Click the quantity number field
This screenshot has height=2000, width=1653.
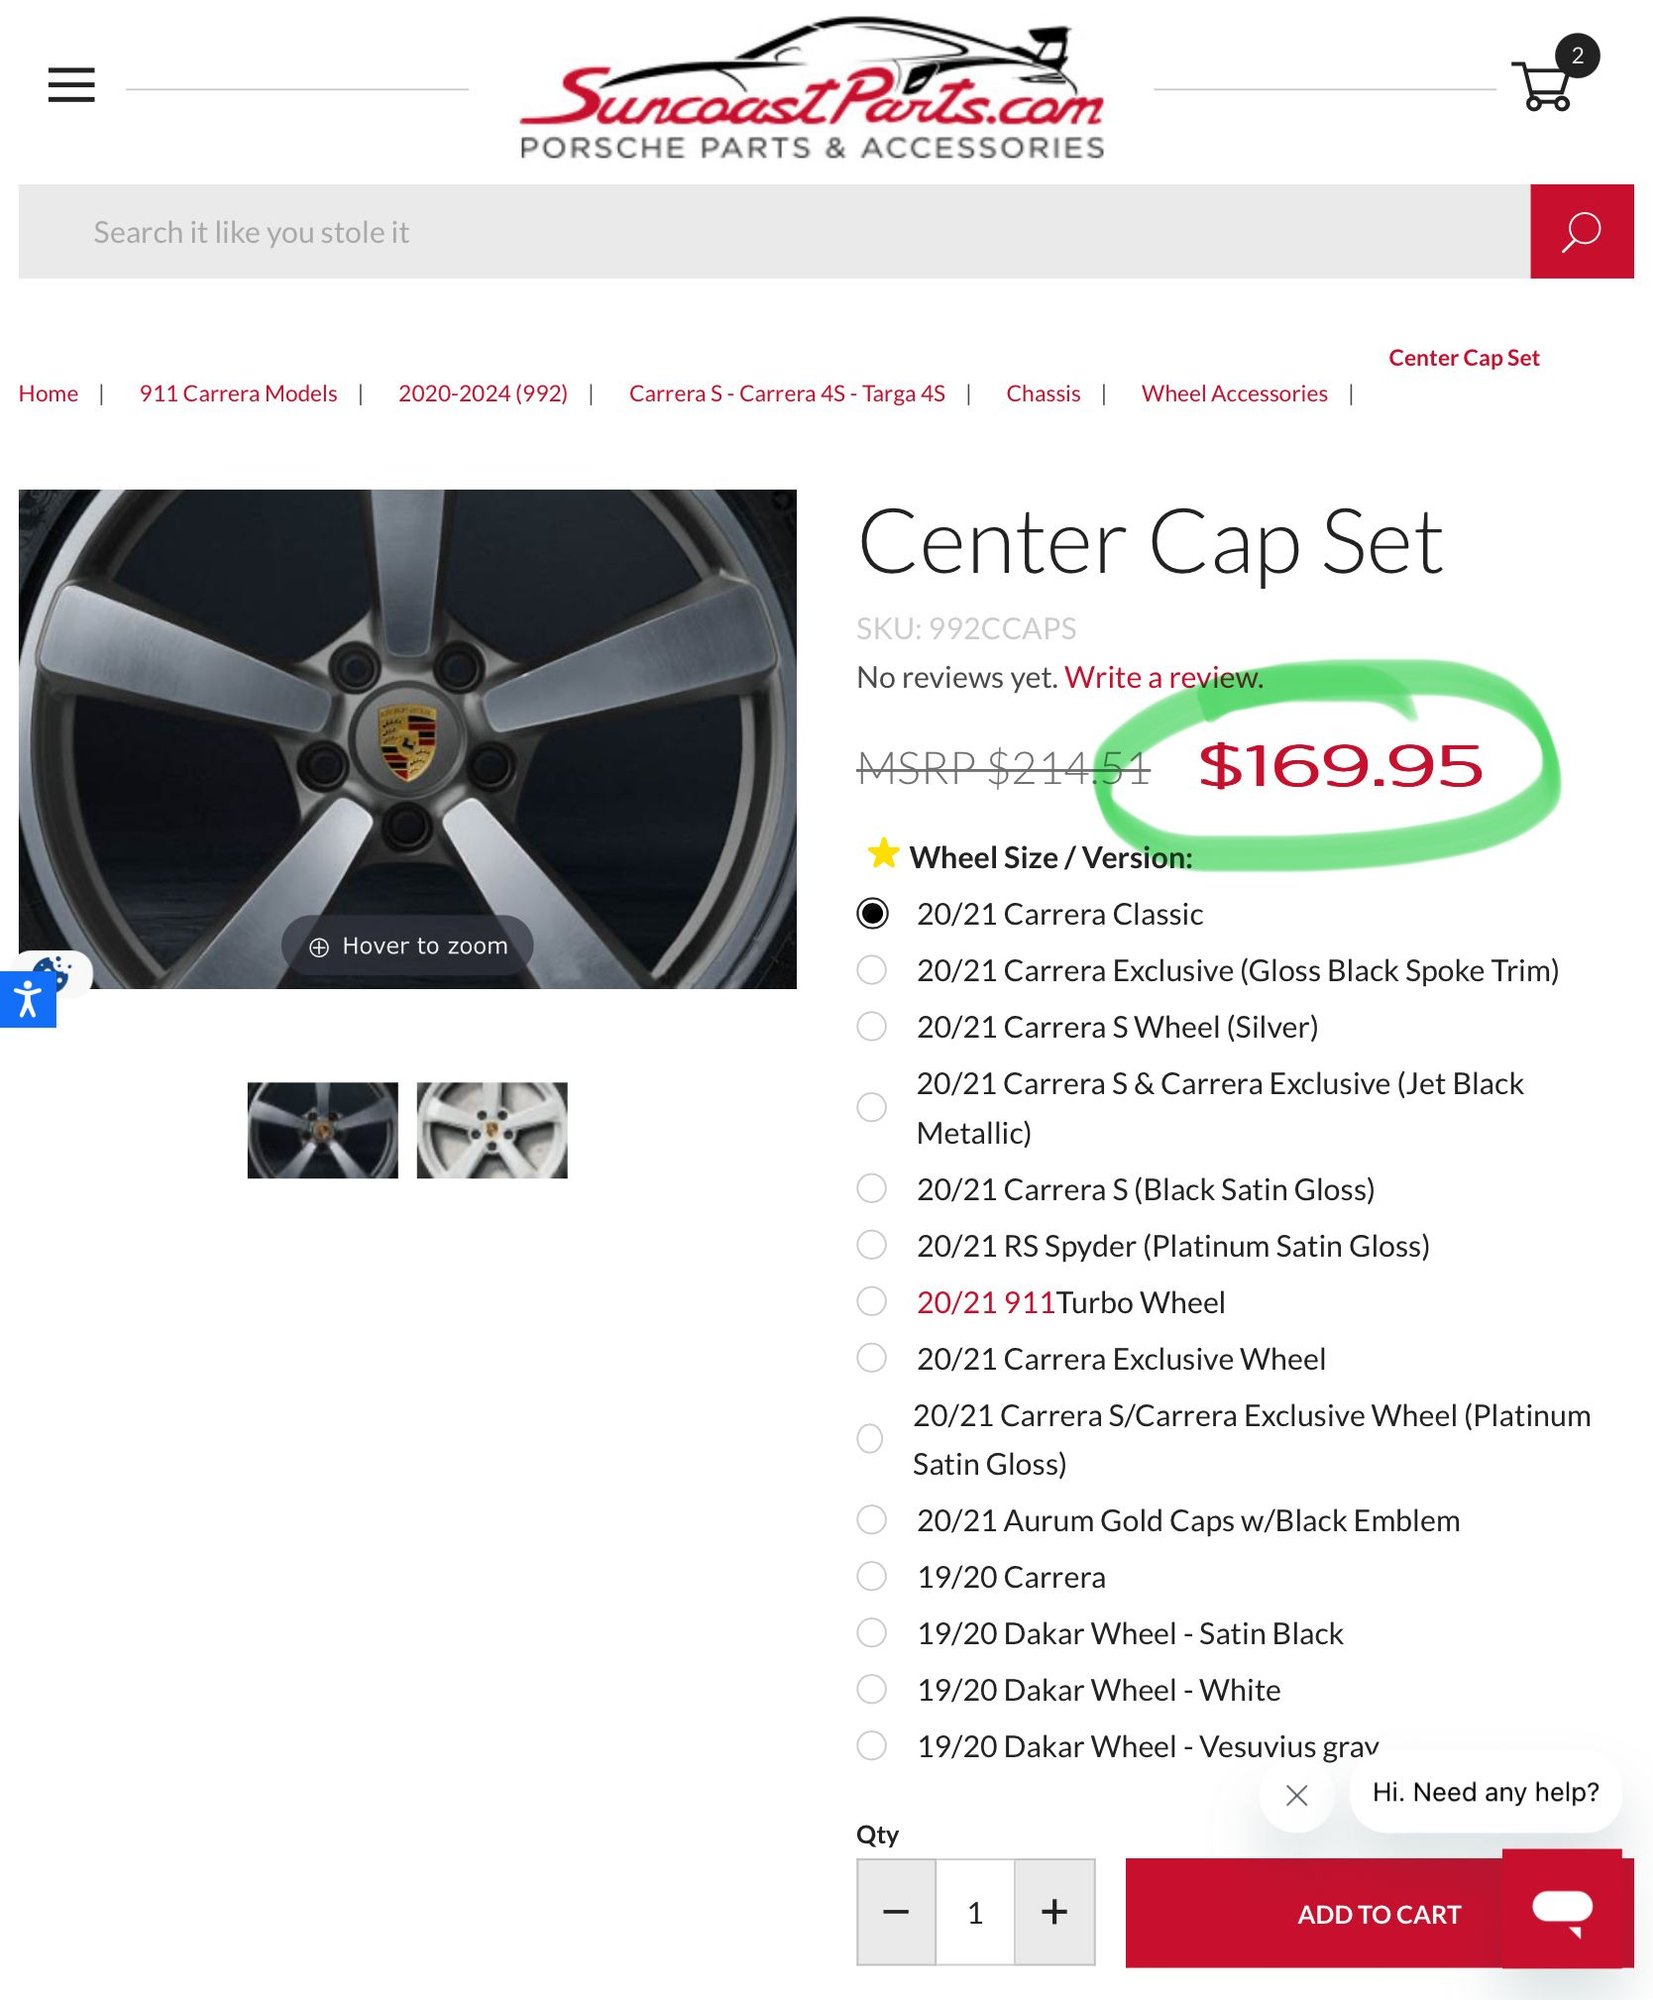(975, 1912)
